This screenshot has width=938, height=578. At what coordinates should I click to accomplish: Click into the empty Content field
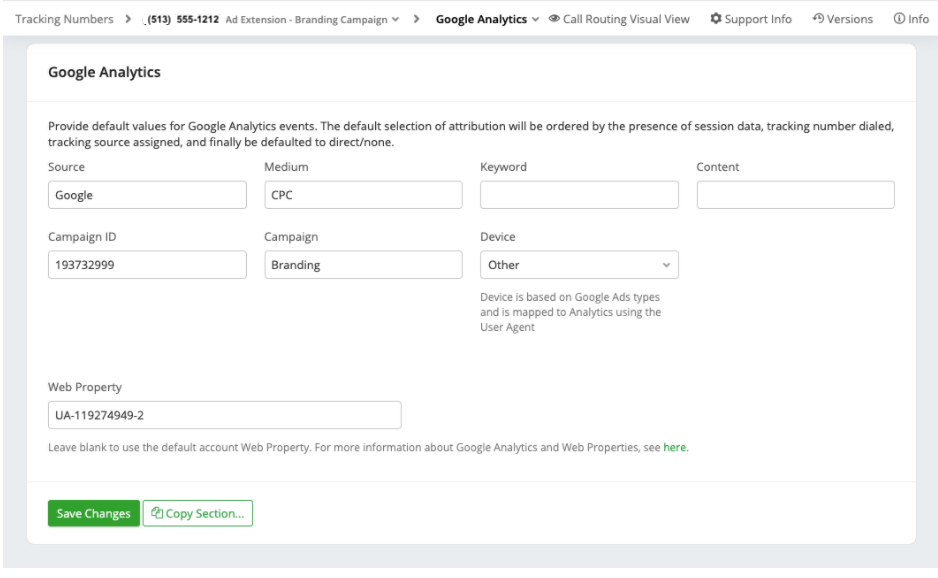coord(795,195)
